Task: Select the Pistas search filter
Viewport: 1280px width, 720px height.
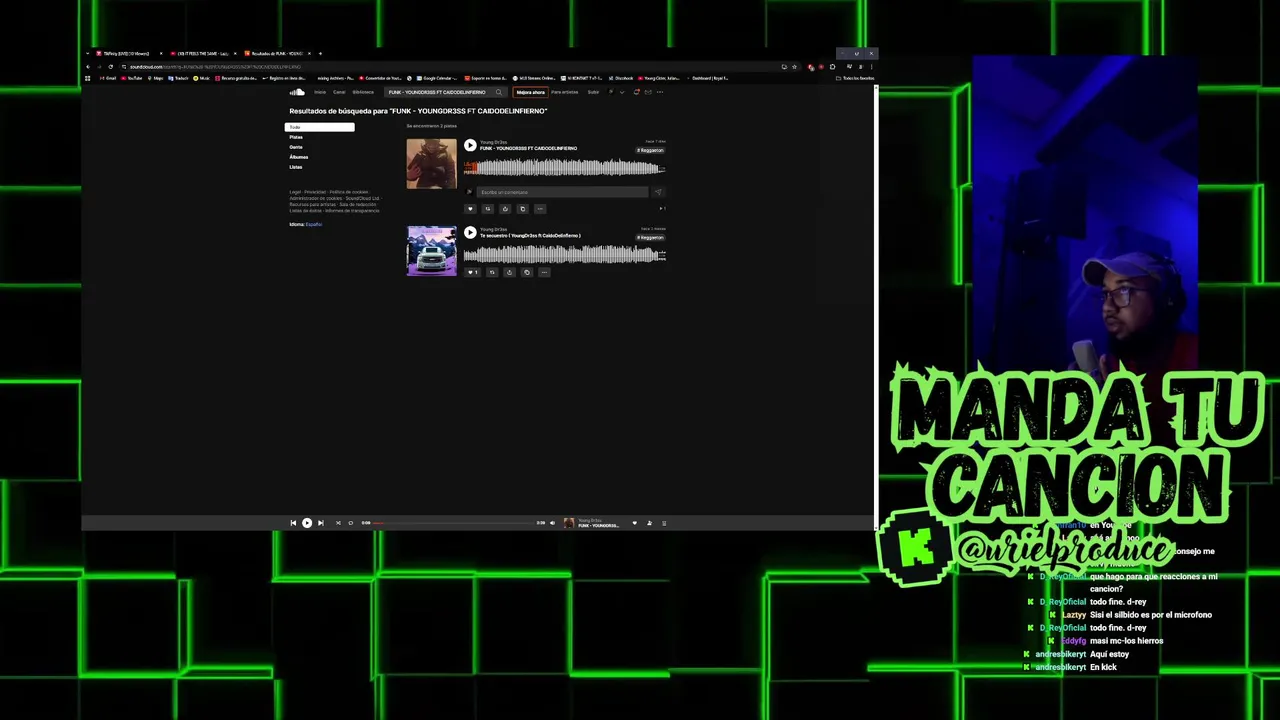Action: point(296,137)
